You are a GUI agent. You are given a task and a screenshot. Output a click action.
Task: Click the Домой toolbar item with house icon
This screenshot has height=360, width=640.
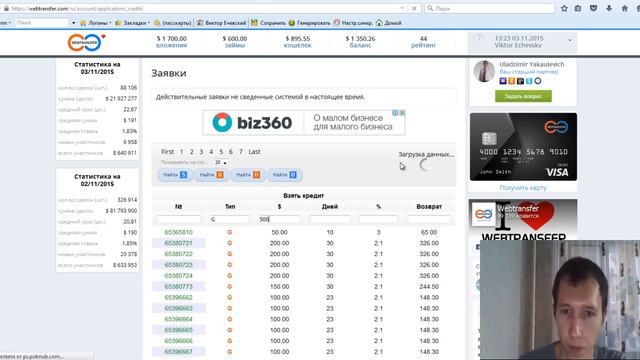point(389,23)
